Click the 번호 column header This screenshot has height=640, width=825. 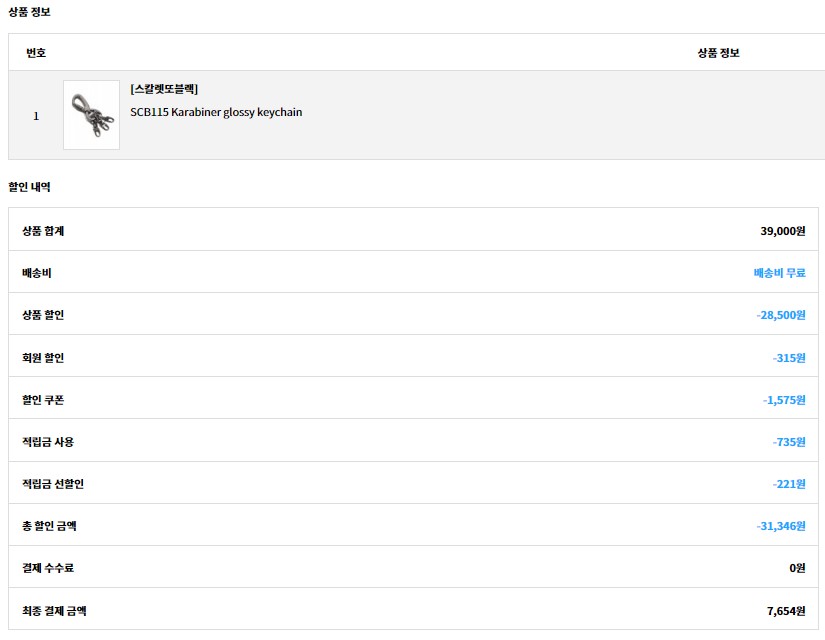pos(36,52)
